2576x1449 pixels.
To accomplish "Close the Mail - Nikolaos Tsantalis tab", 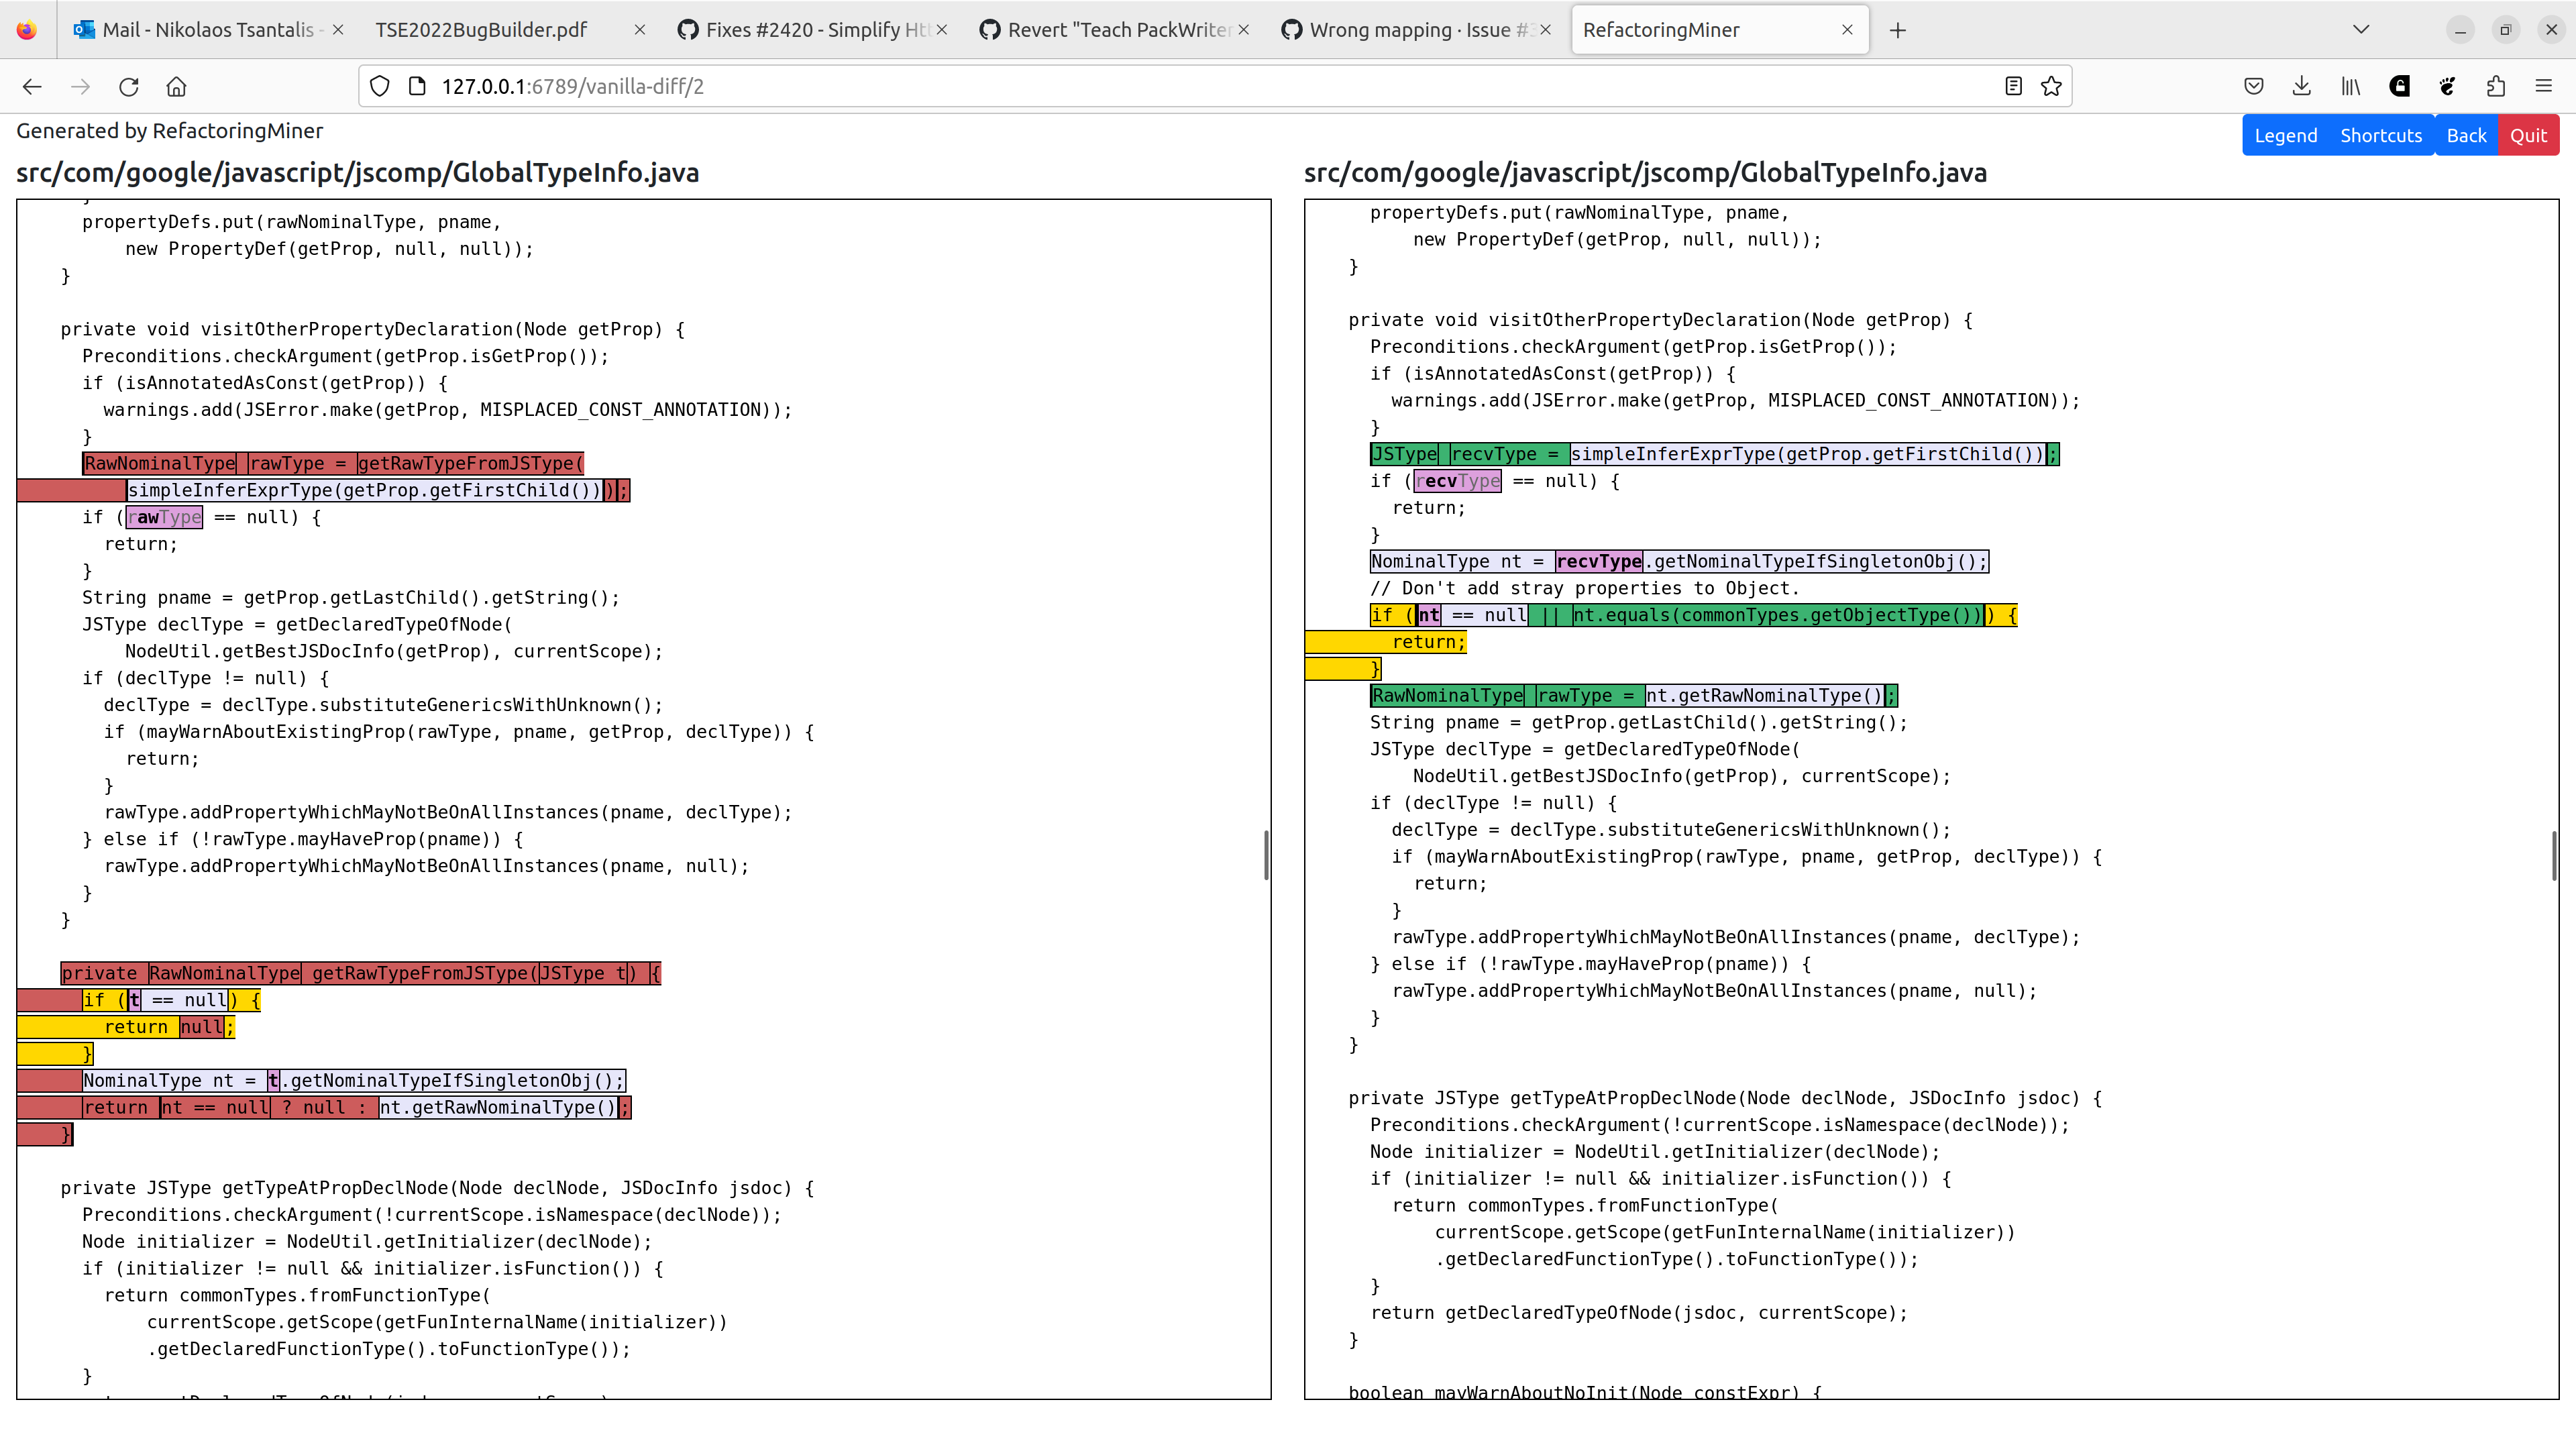I will coord(338,30).
